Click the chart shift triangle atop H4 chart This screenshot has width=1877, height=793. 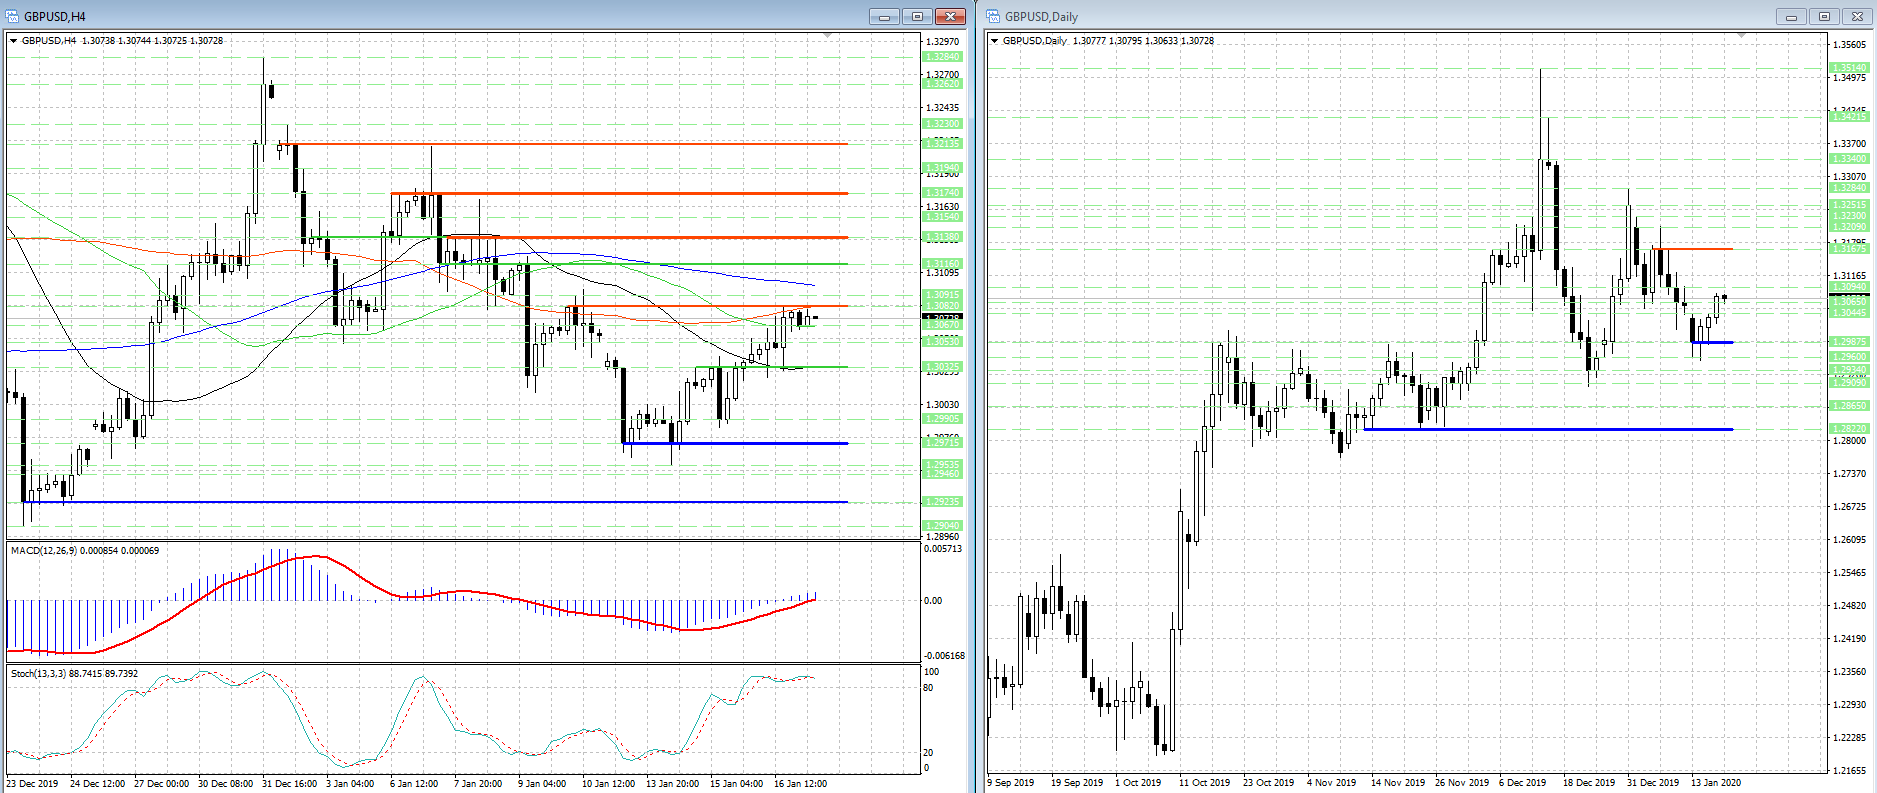click(827, 36)
